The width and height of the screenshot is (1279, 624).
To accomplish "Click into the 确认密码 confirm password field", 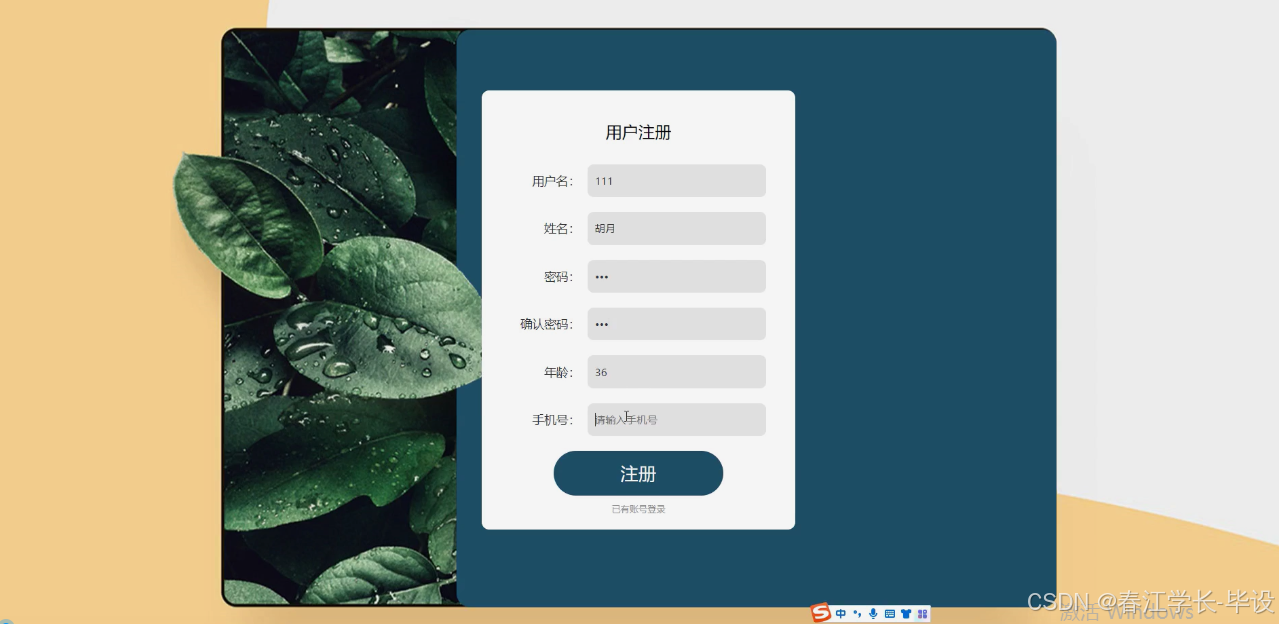I will coord(677,324).
